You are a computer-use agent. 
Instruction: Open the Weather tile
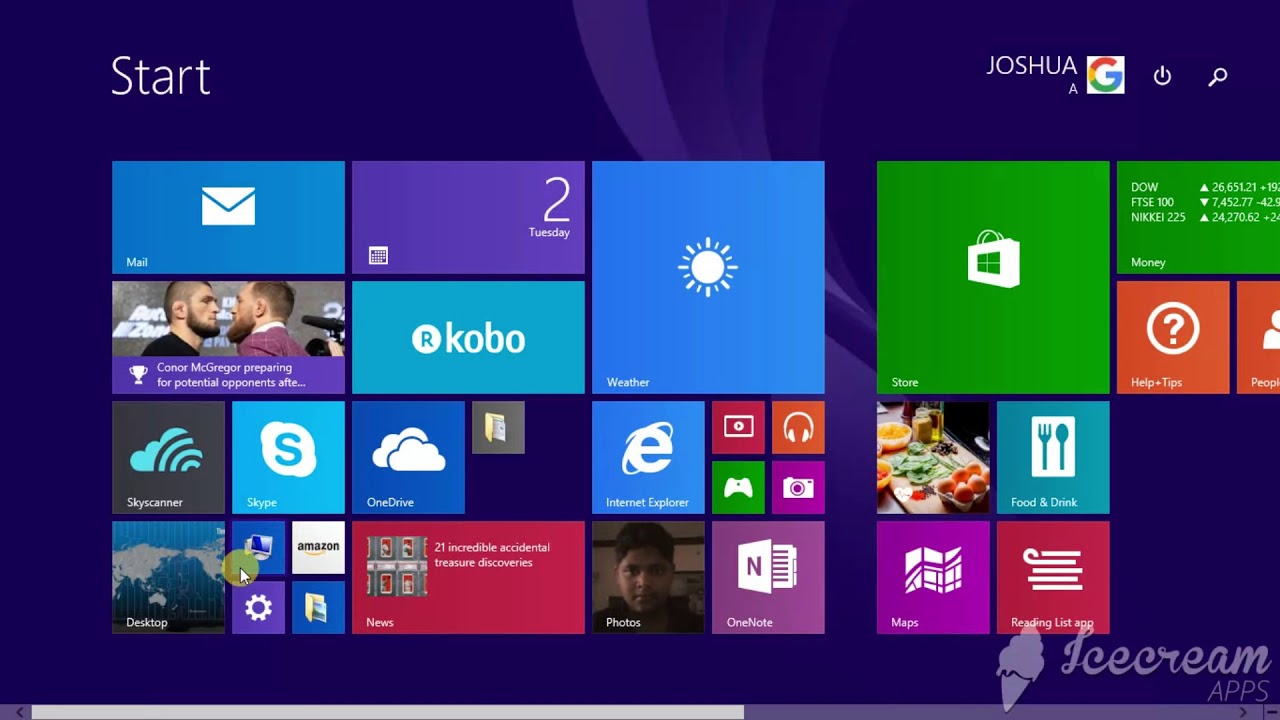tap(708, 277)
